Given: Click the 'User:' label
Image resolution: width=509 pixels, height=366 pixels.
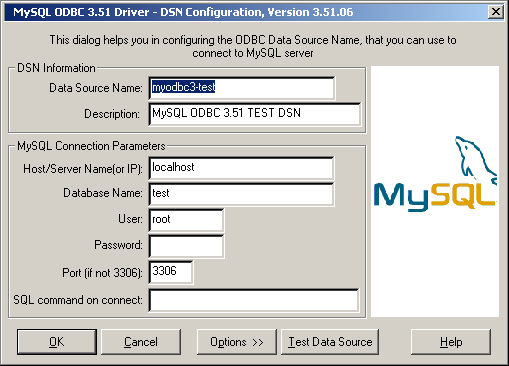Looking at the screenshot, I should (130, 219).
